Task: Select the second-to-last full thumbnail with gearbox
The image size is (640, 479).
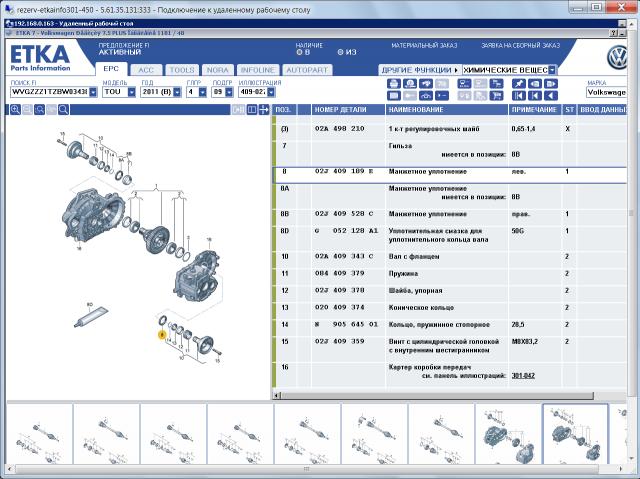Action: point(508,434)
